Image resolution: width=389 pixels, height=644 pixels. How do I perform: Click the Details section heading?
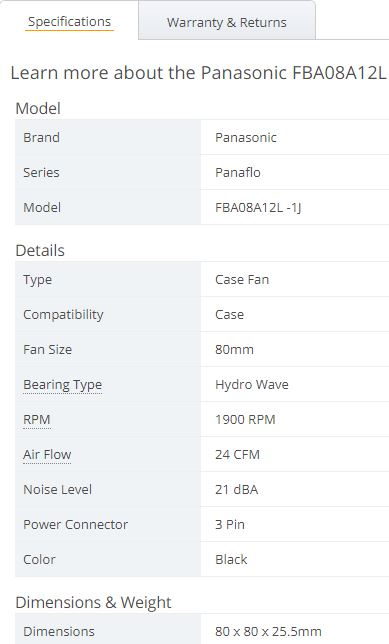40,251
